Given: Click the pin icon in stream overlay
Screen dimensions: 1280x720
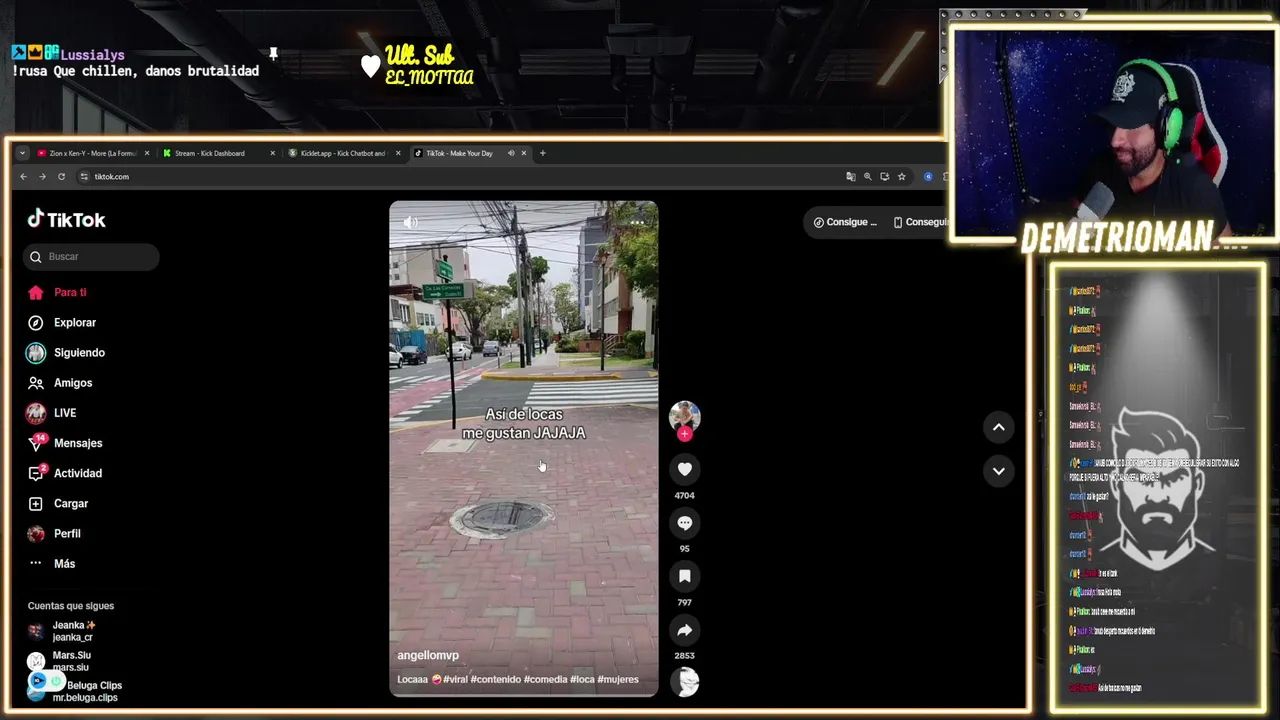Looking at the screenshot, I should tap(273, 54).
